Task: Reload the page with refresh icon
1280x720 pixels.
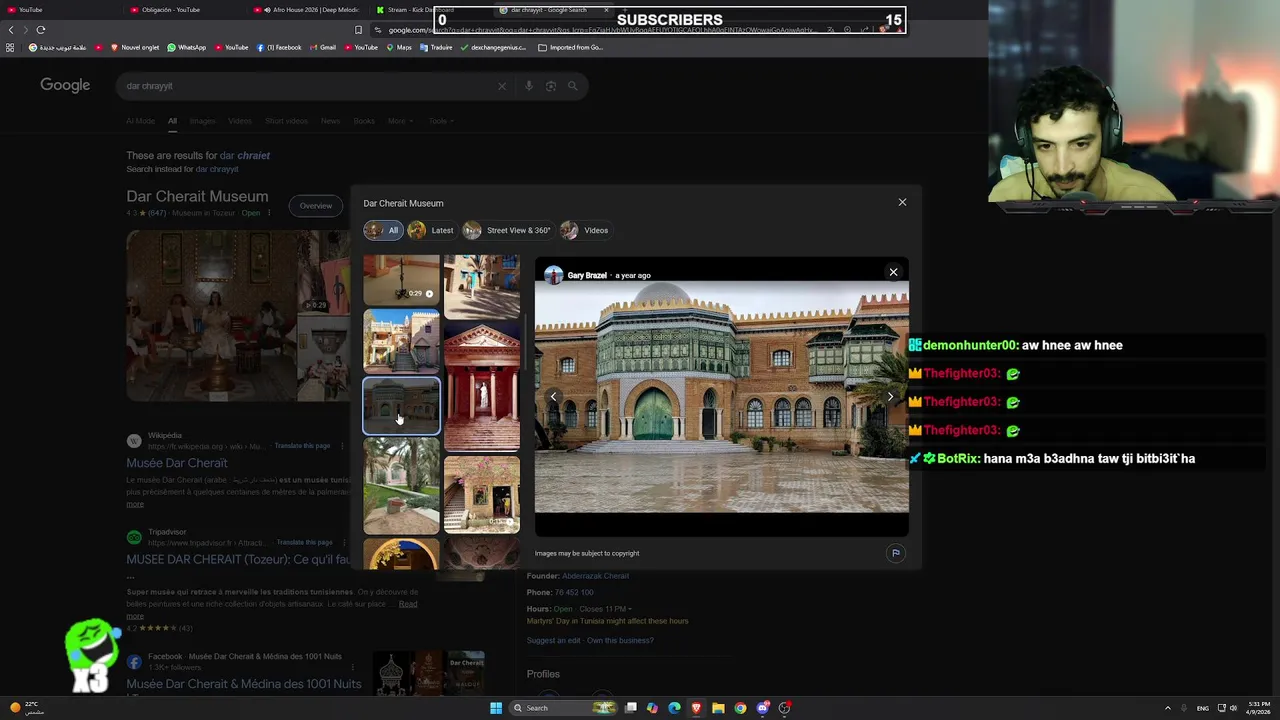Action: pyautogui.click(x=41, y=30)
